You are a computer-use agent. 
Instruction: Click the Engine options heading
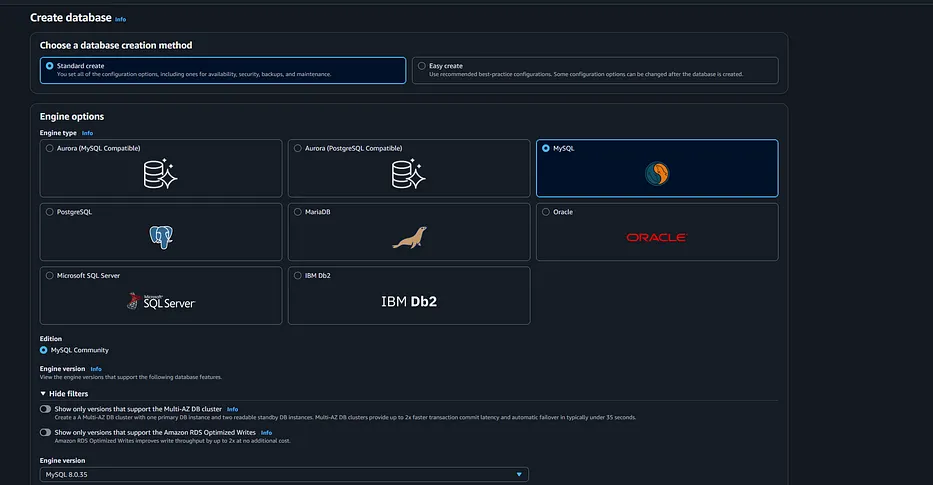click(x=72, y=117)
